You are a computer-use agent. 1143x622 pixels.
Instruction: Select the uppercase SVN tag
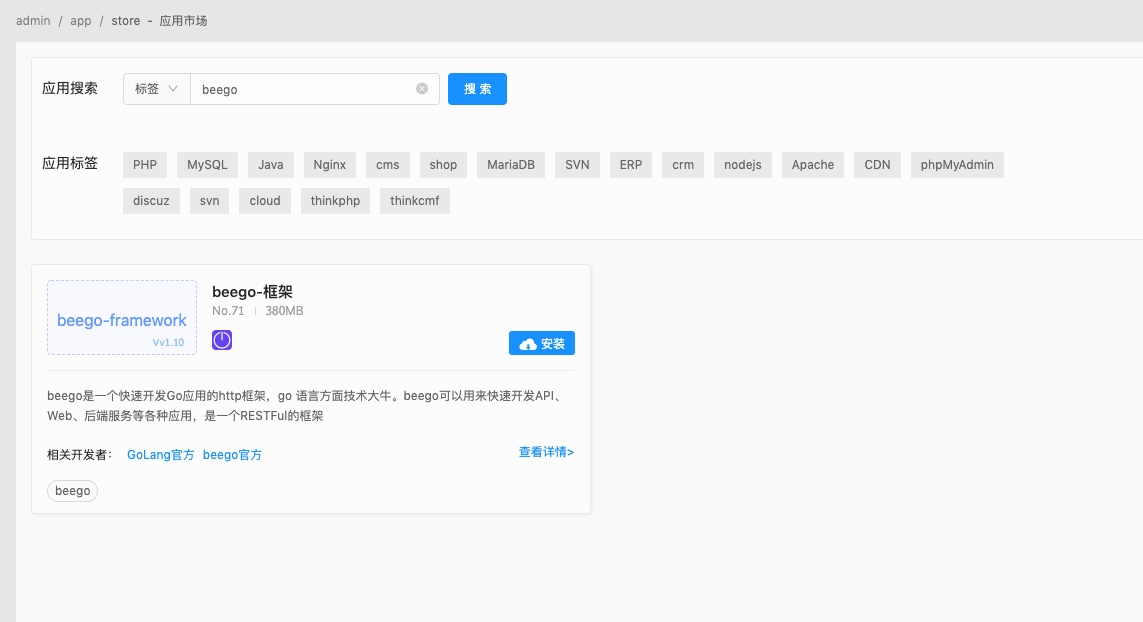coord(577,165)
